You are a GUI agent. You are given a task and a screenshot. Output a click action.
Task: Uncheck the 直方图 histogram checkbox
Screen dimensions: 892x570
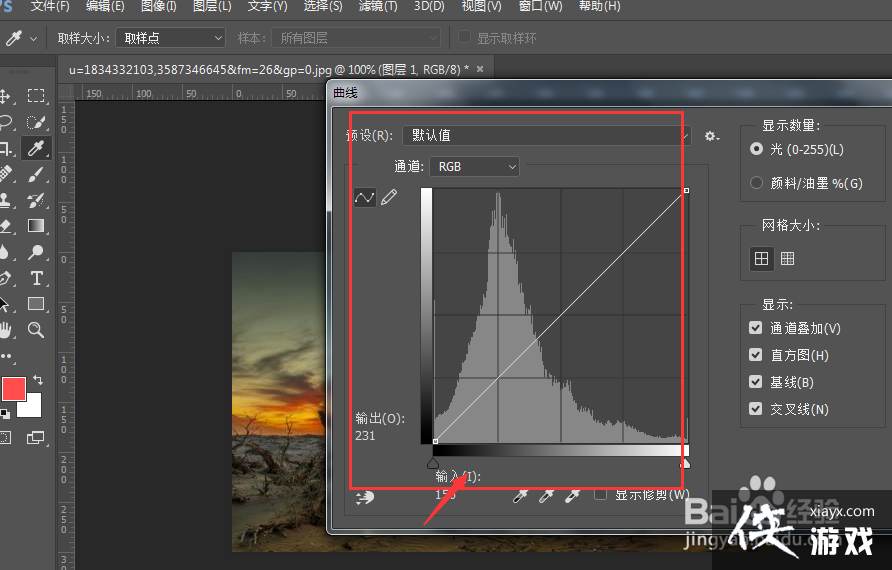tap(756, 355)
